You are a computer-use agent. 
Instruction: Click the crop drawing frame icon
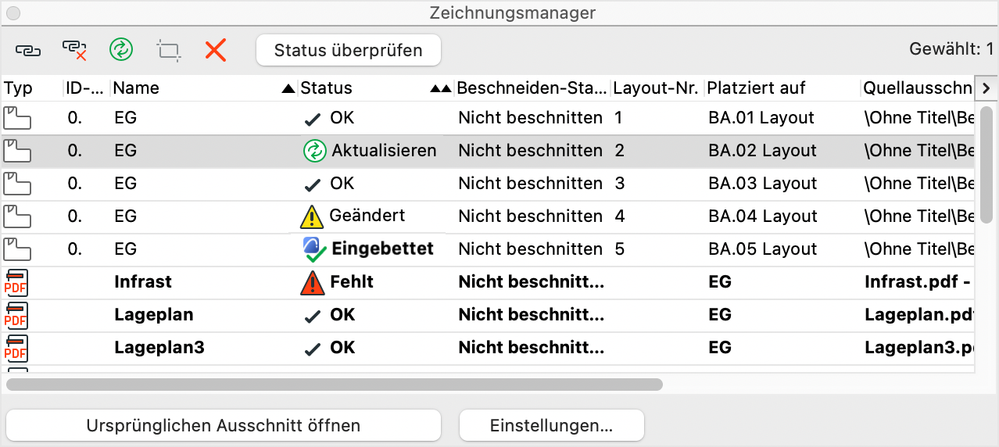[x=168, y=49]
